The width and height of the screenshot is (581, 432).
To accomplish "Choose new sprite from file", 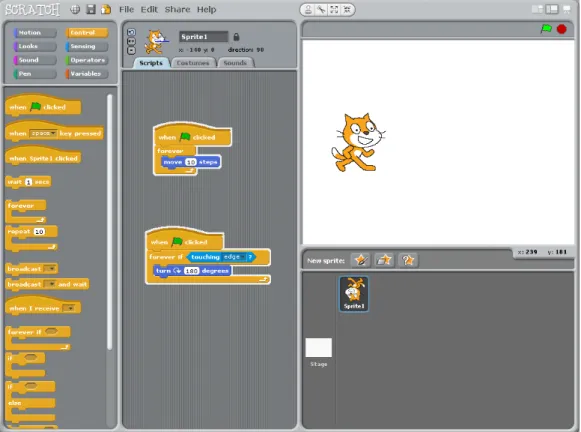I will pyautogui.click(x=384, y=260).
